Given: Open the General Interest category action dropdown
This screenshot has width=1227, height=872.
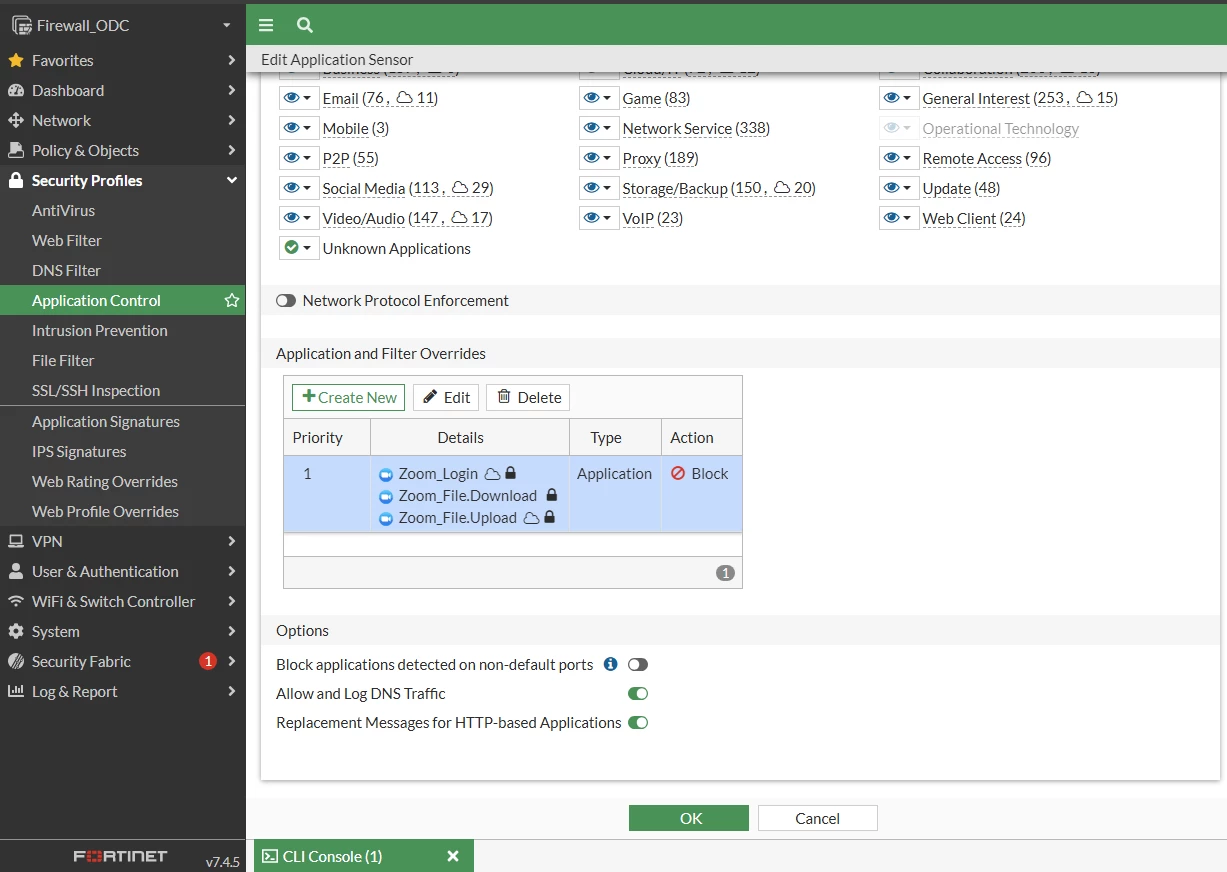Looking at the screenshot, I should [898, 98].
